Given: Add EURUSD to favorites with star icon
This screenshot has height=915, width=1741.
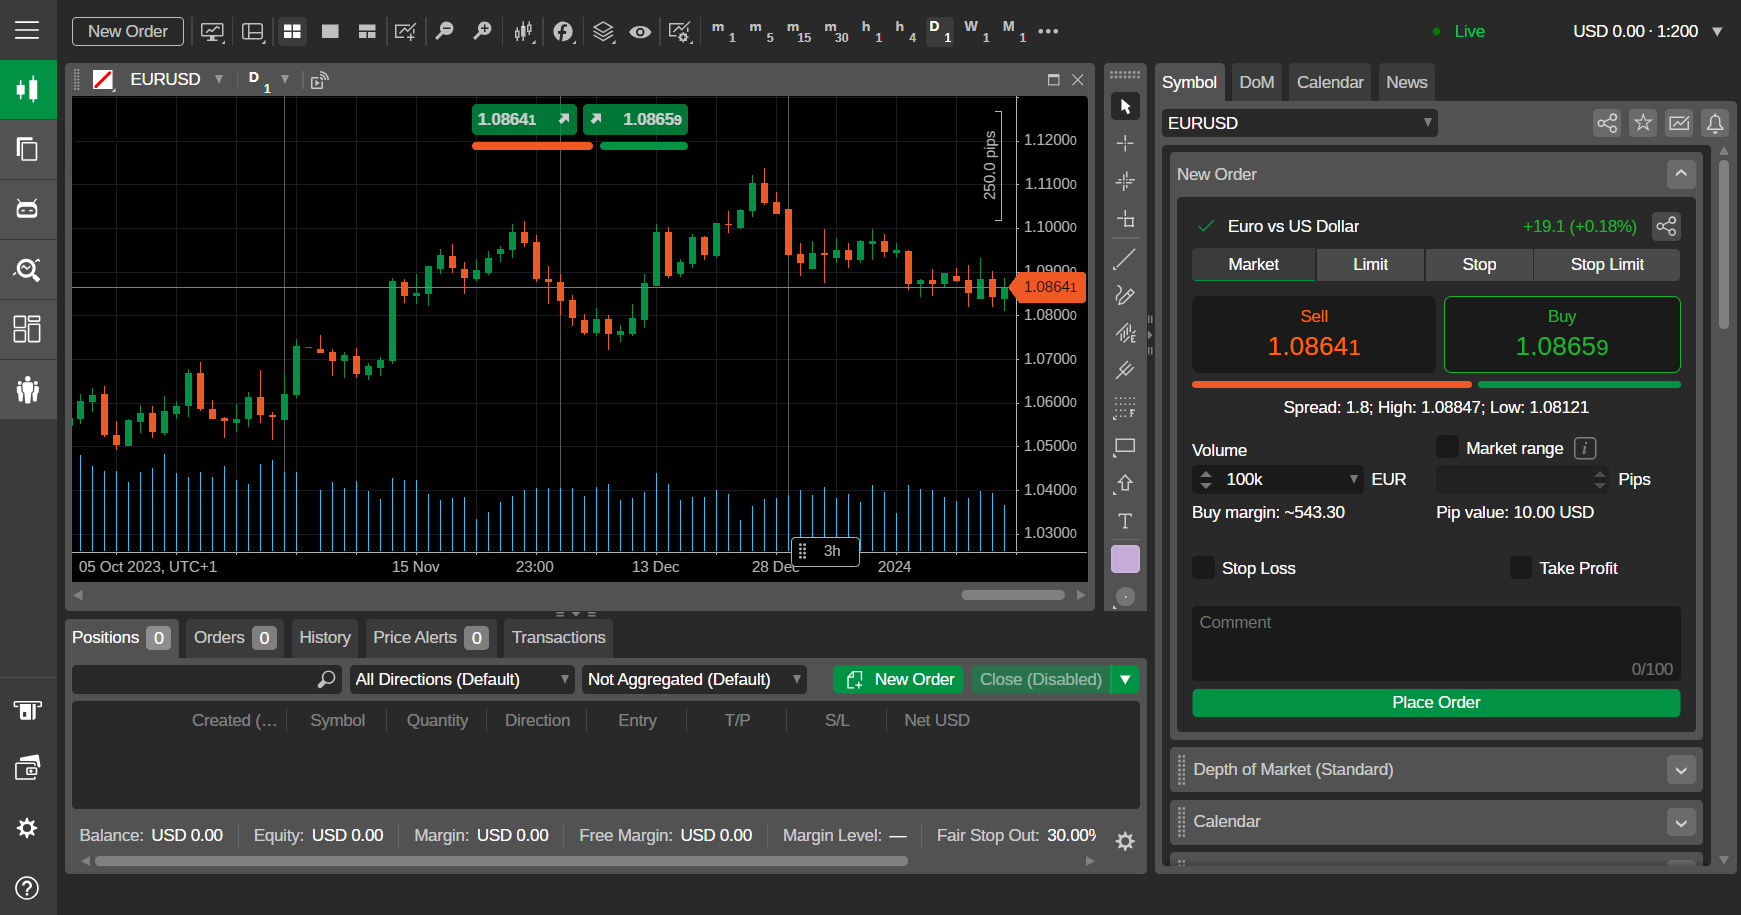Looking at the screenshot, I should (x=1643, y=123).
